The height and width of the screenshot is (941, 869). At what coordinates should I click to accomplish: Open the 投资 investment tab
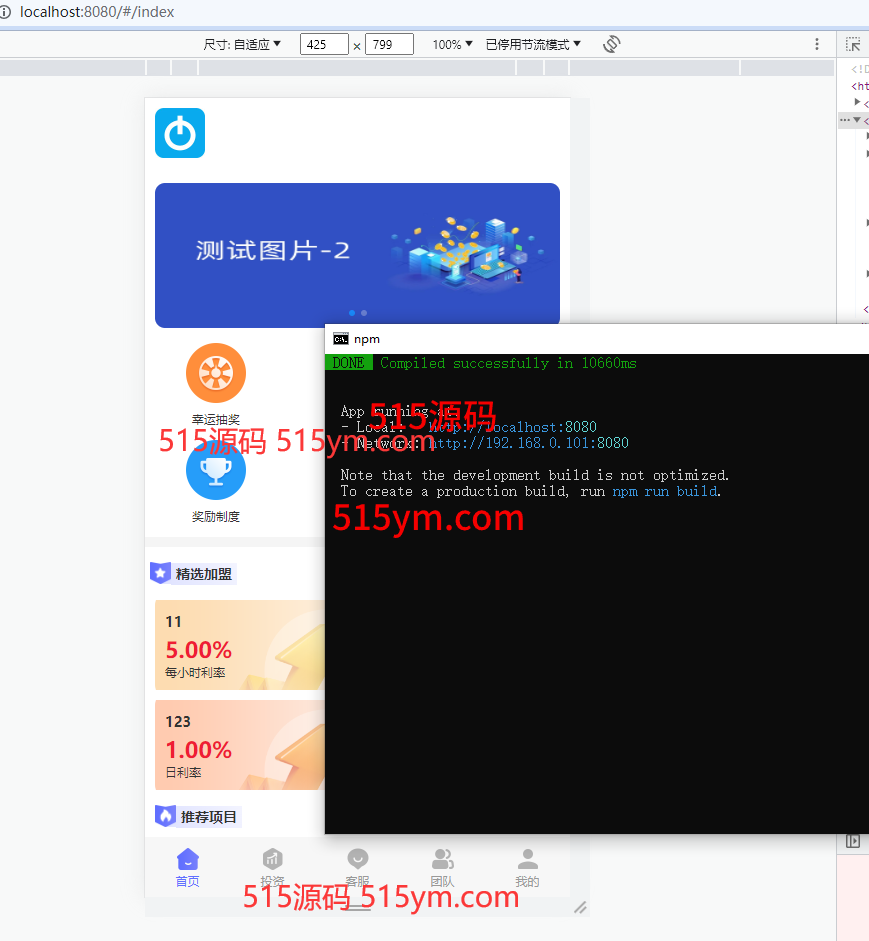click(273, 868)
